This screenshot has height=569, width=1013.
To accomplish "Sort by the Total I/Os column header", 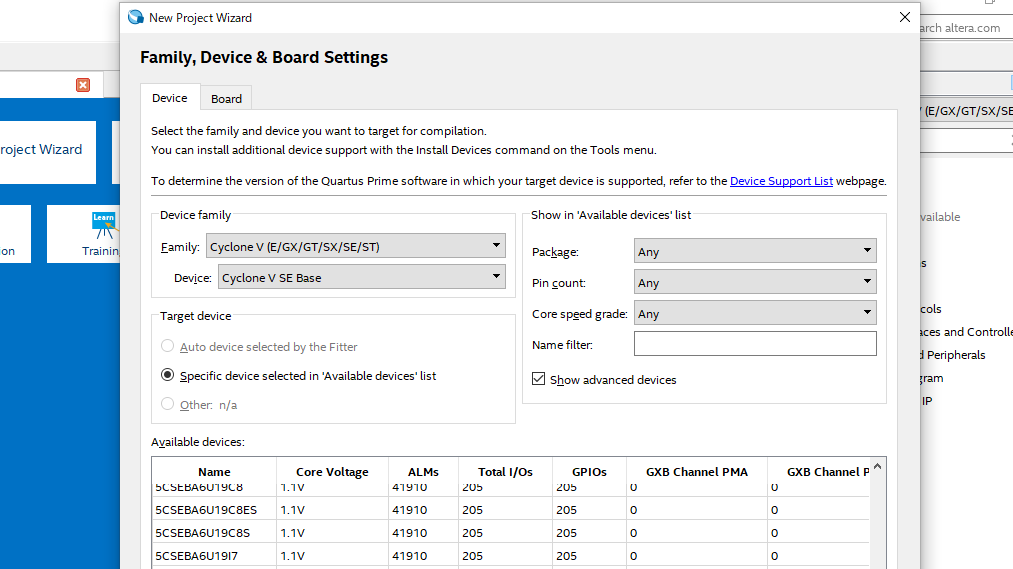I will pos(505,472).
